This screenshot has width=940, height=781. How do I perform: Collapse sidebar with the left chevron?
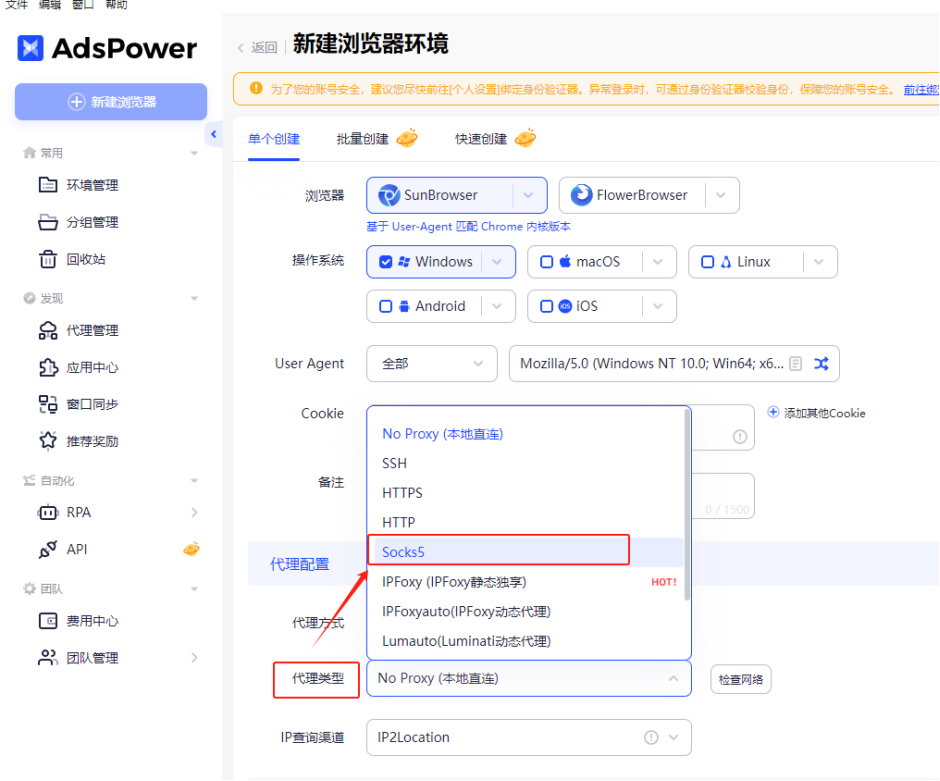coord(213,134)
